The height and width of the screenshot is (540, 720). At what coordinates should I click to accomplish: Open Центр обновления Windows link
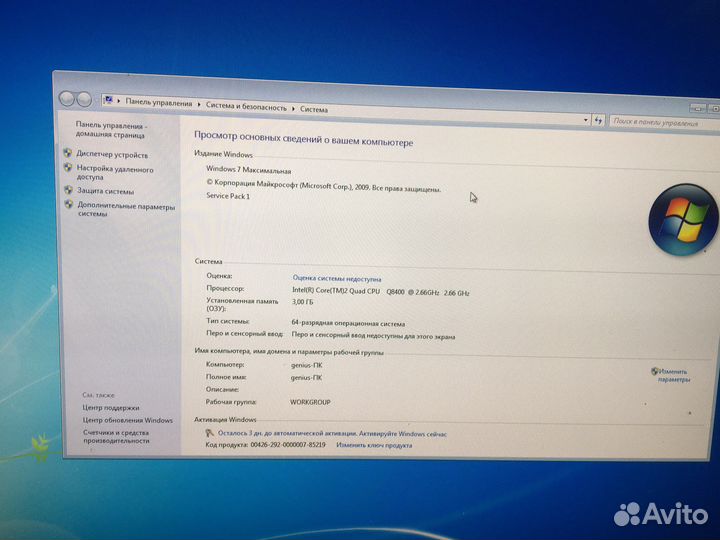click(x=127, y=420)
